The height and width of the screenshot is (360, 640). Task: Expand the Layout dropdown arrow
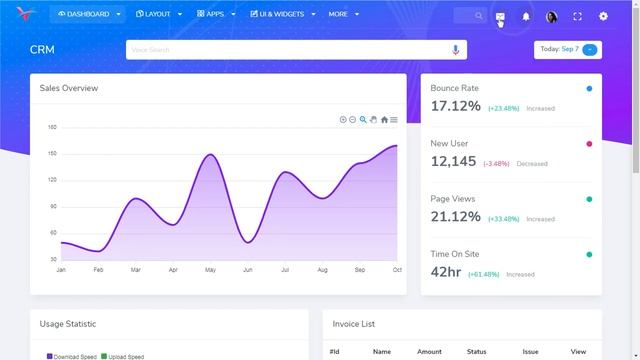(x=180, y=14)
